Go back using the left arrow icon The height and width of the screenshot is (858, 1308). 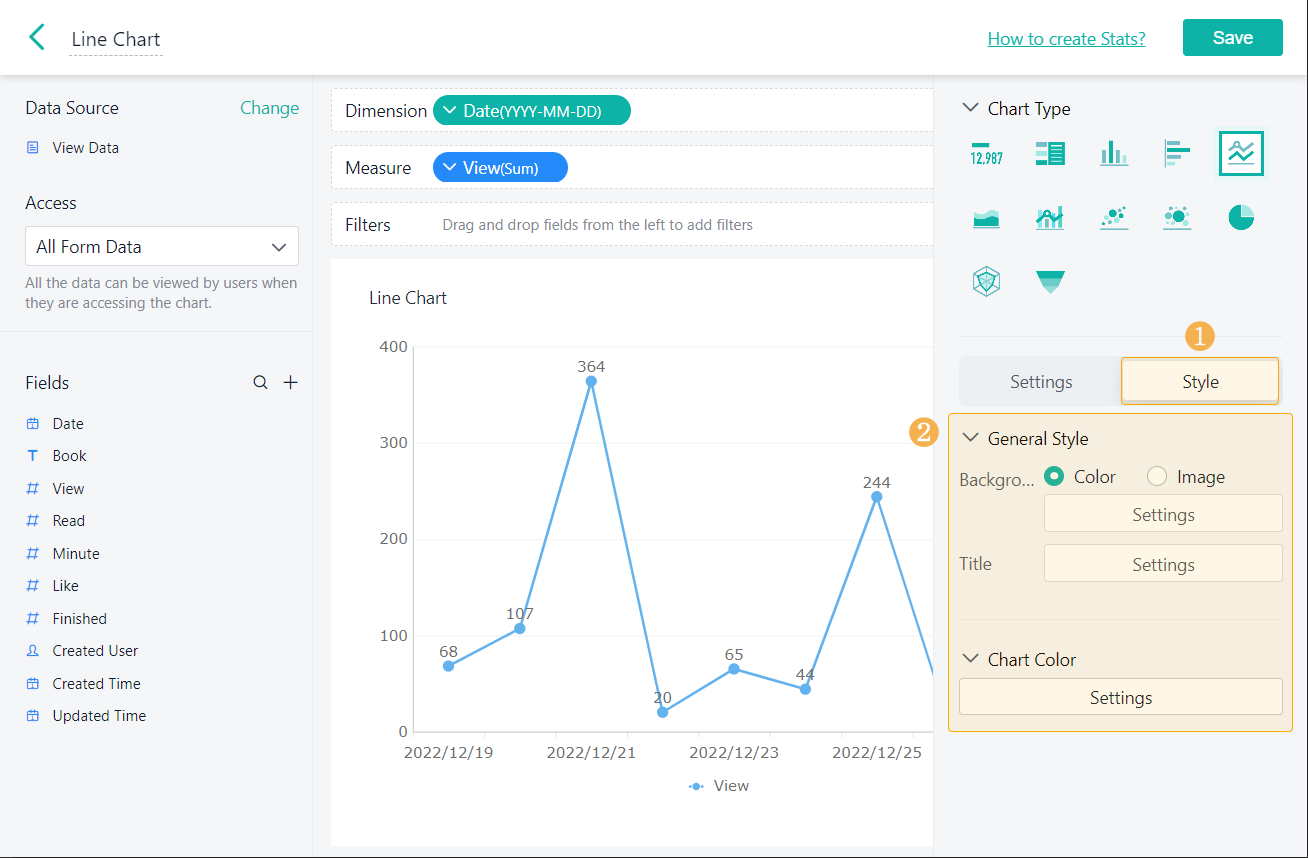point(37,38)
